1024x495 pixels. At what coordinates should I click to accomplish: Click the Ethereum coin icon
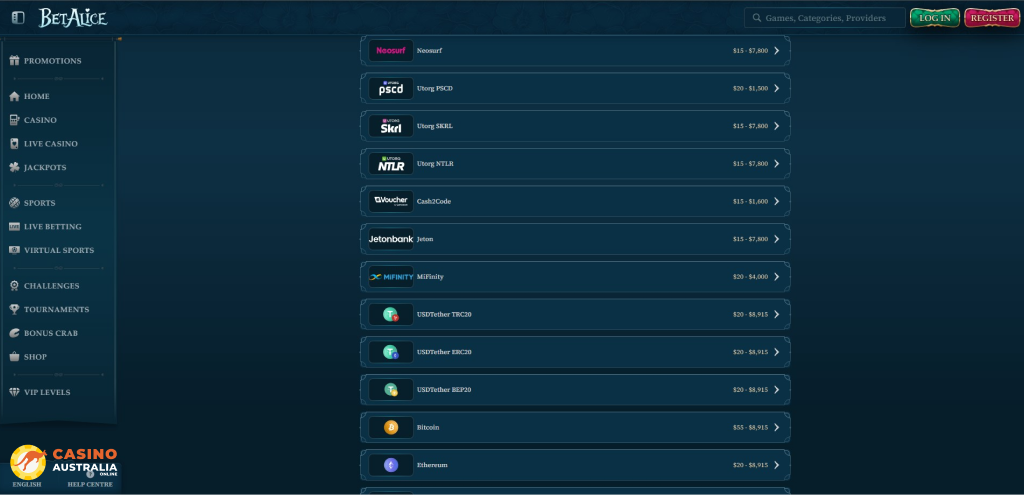click(391, 465)
